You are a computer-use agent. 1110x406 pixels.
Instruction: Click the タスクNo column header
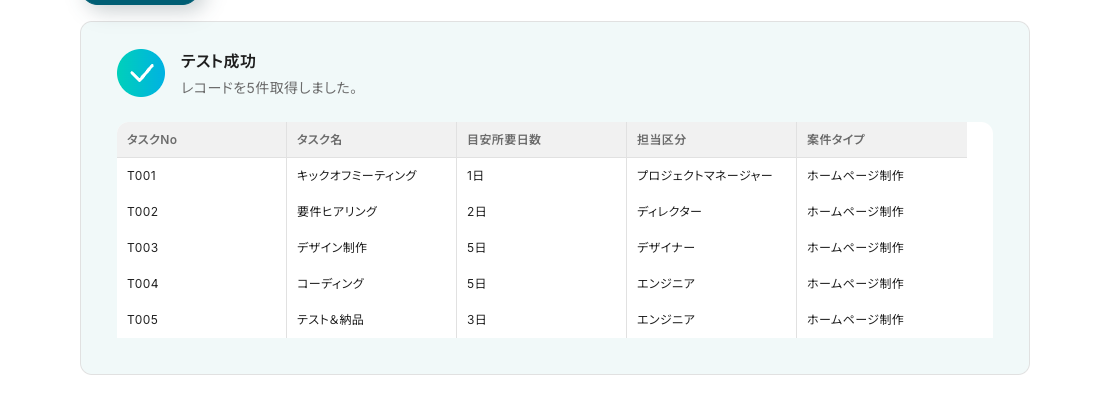(152, 140)
